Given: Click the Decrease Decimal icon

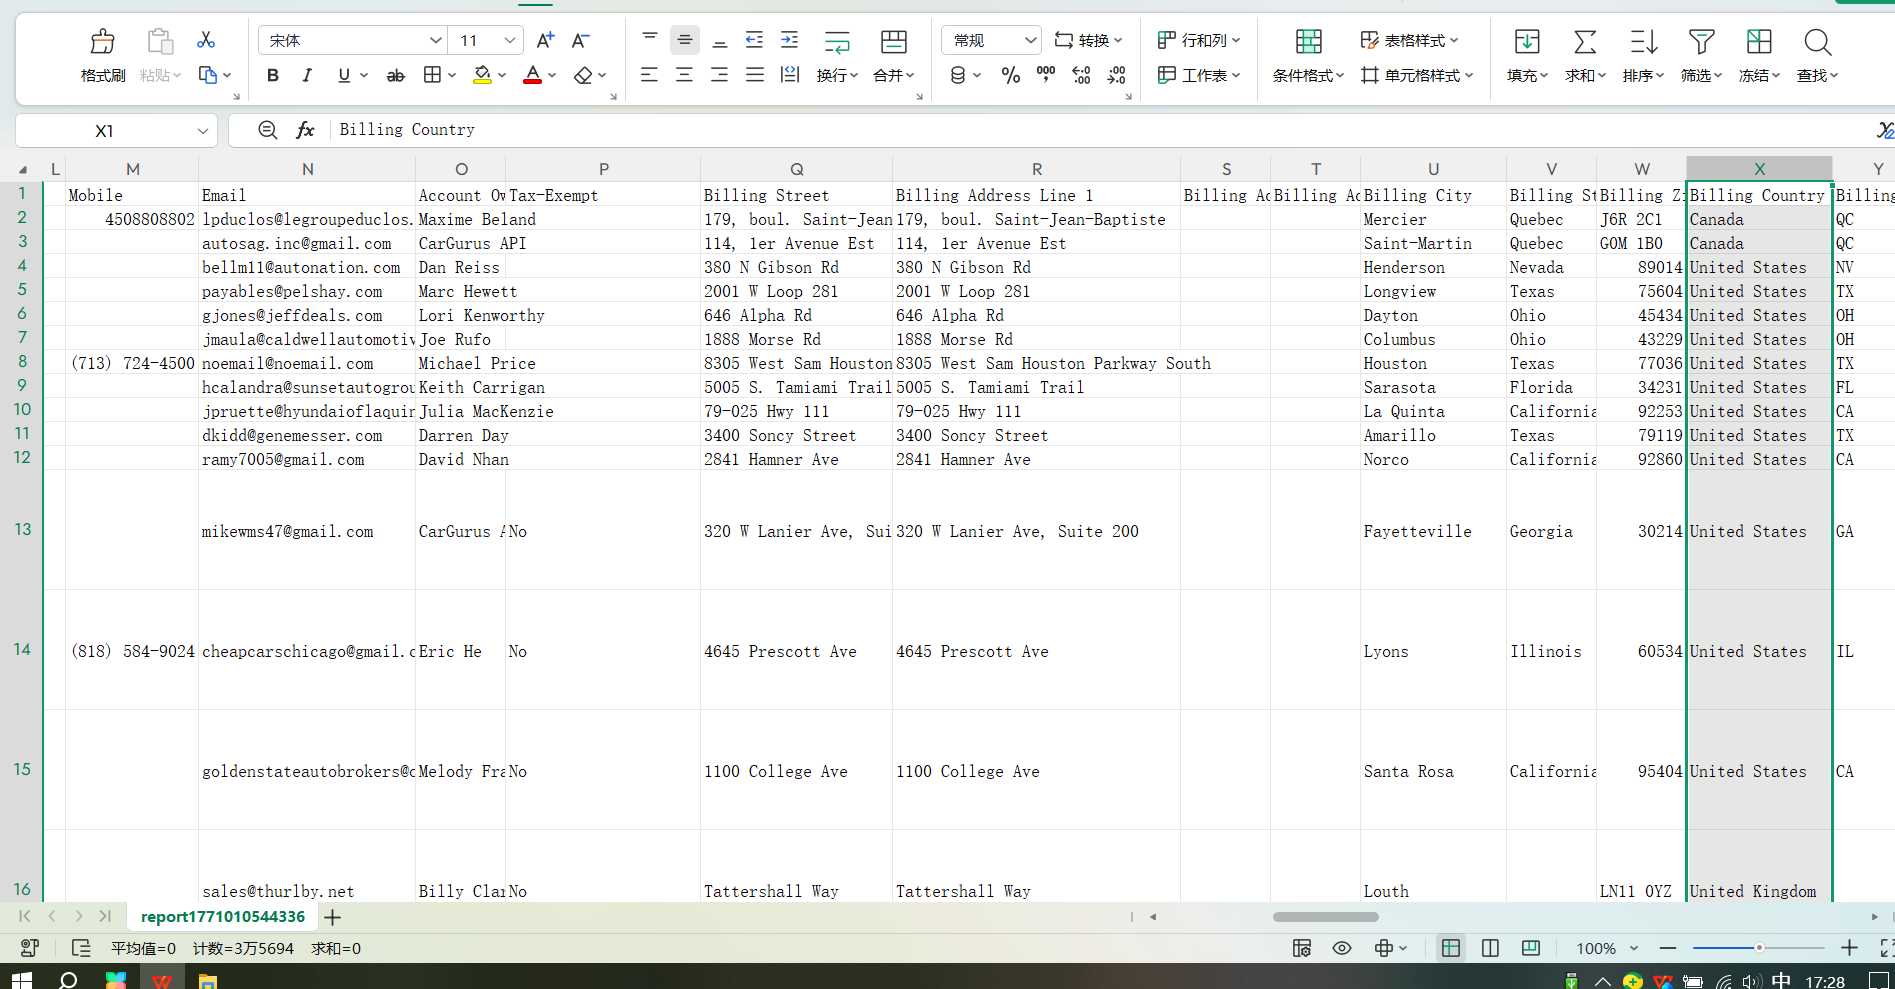Looking at the screenshot, I should click(1116, 75).
